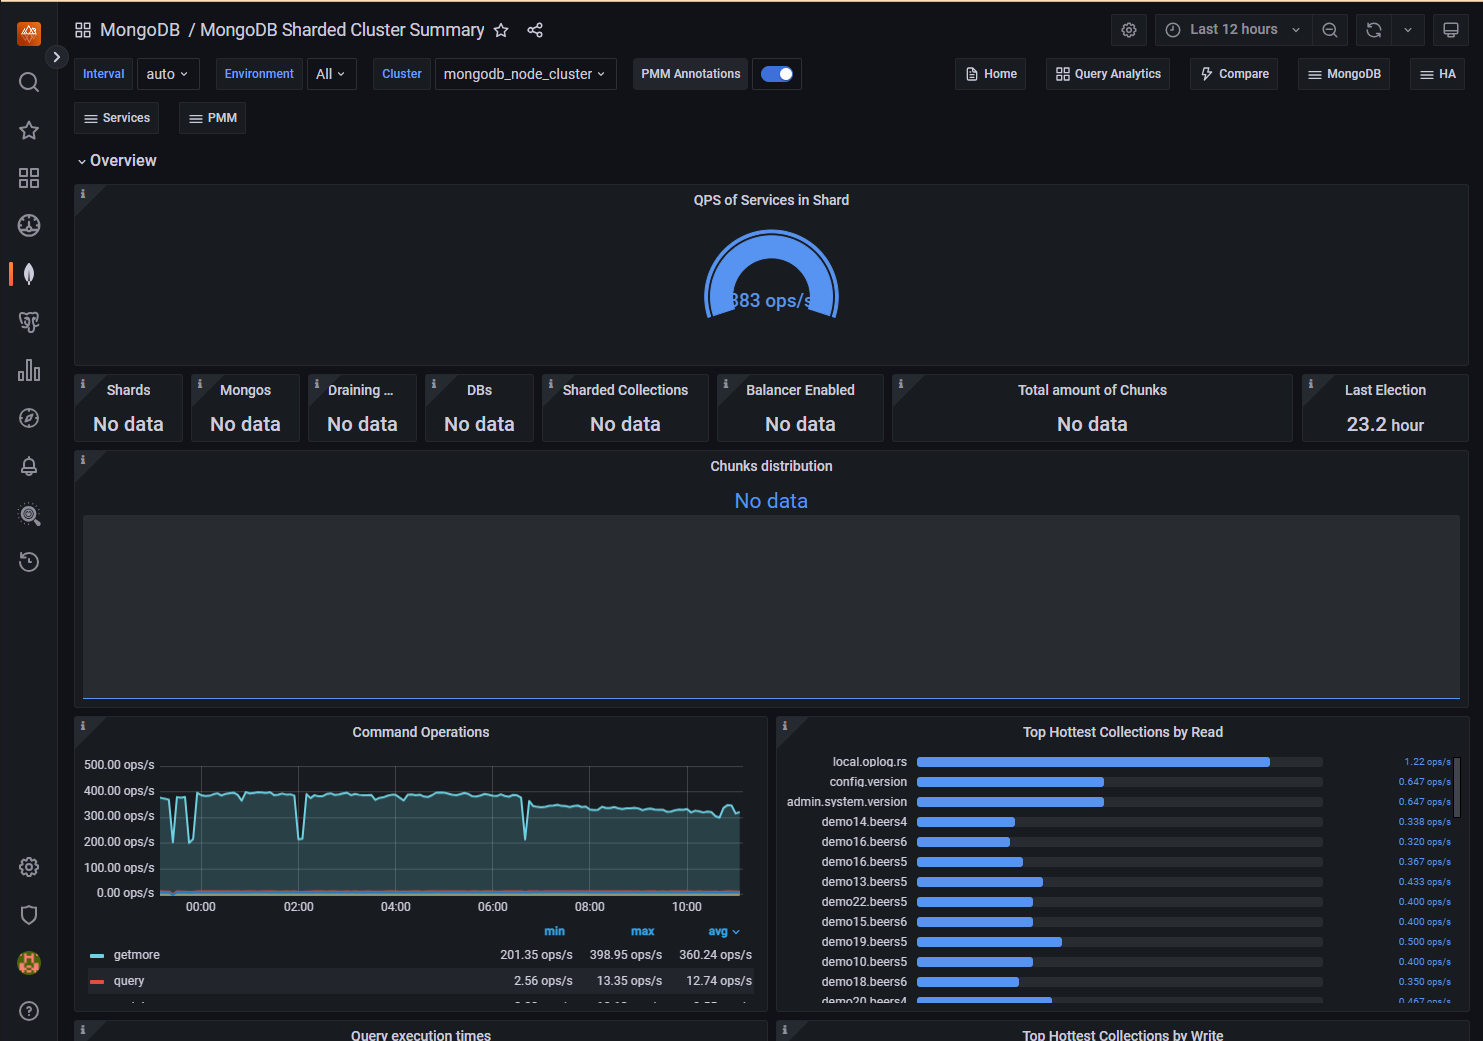Show info for the Last Election panel

[1311, 384]
